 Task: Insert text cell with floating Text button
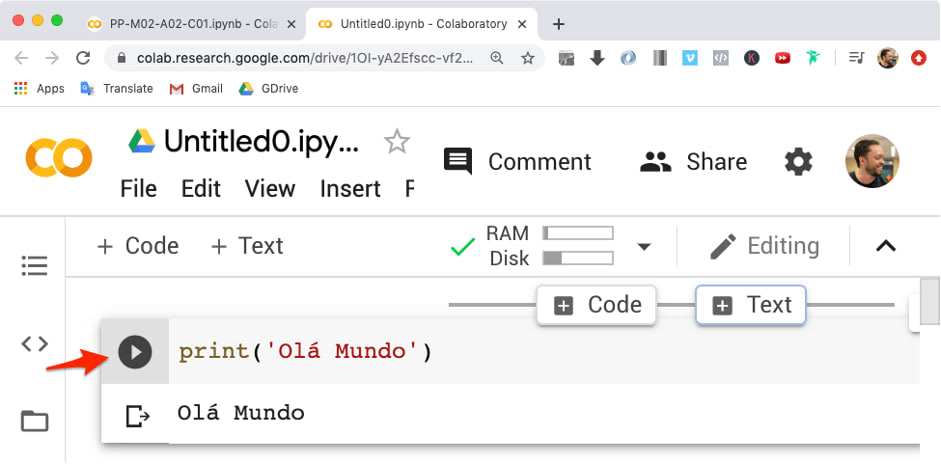click(x=751, y=306)
